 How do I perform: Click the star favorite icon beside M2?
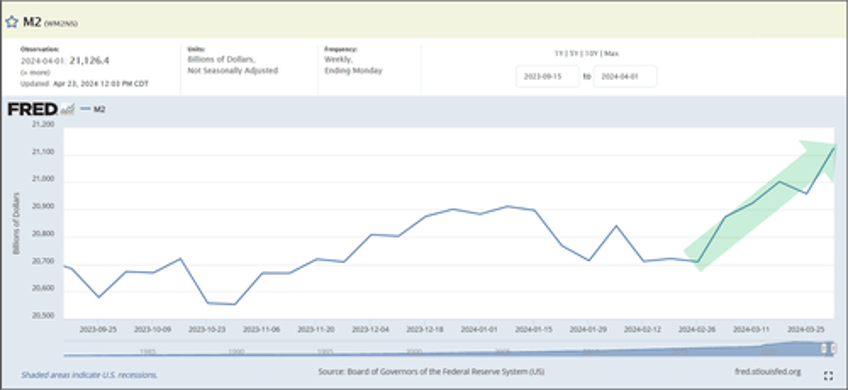[11, 22]
